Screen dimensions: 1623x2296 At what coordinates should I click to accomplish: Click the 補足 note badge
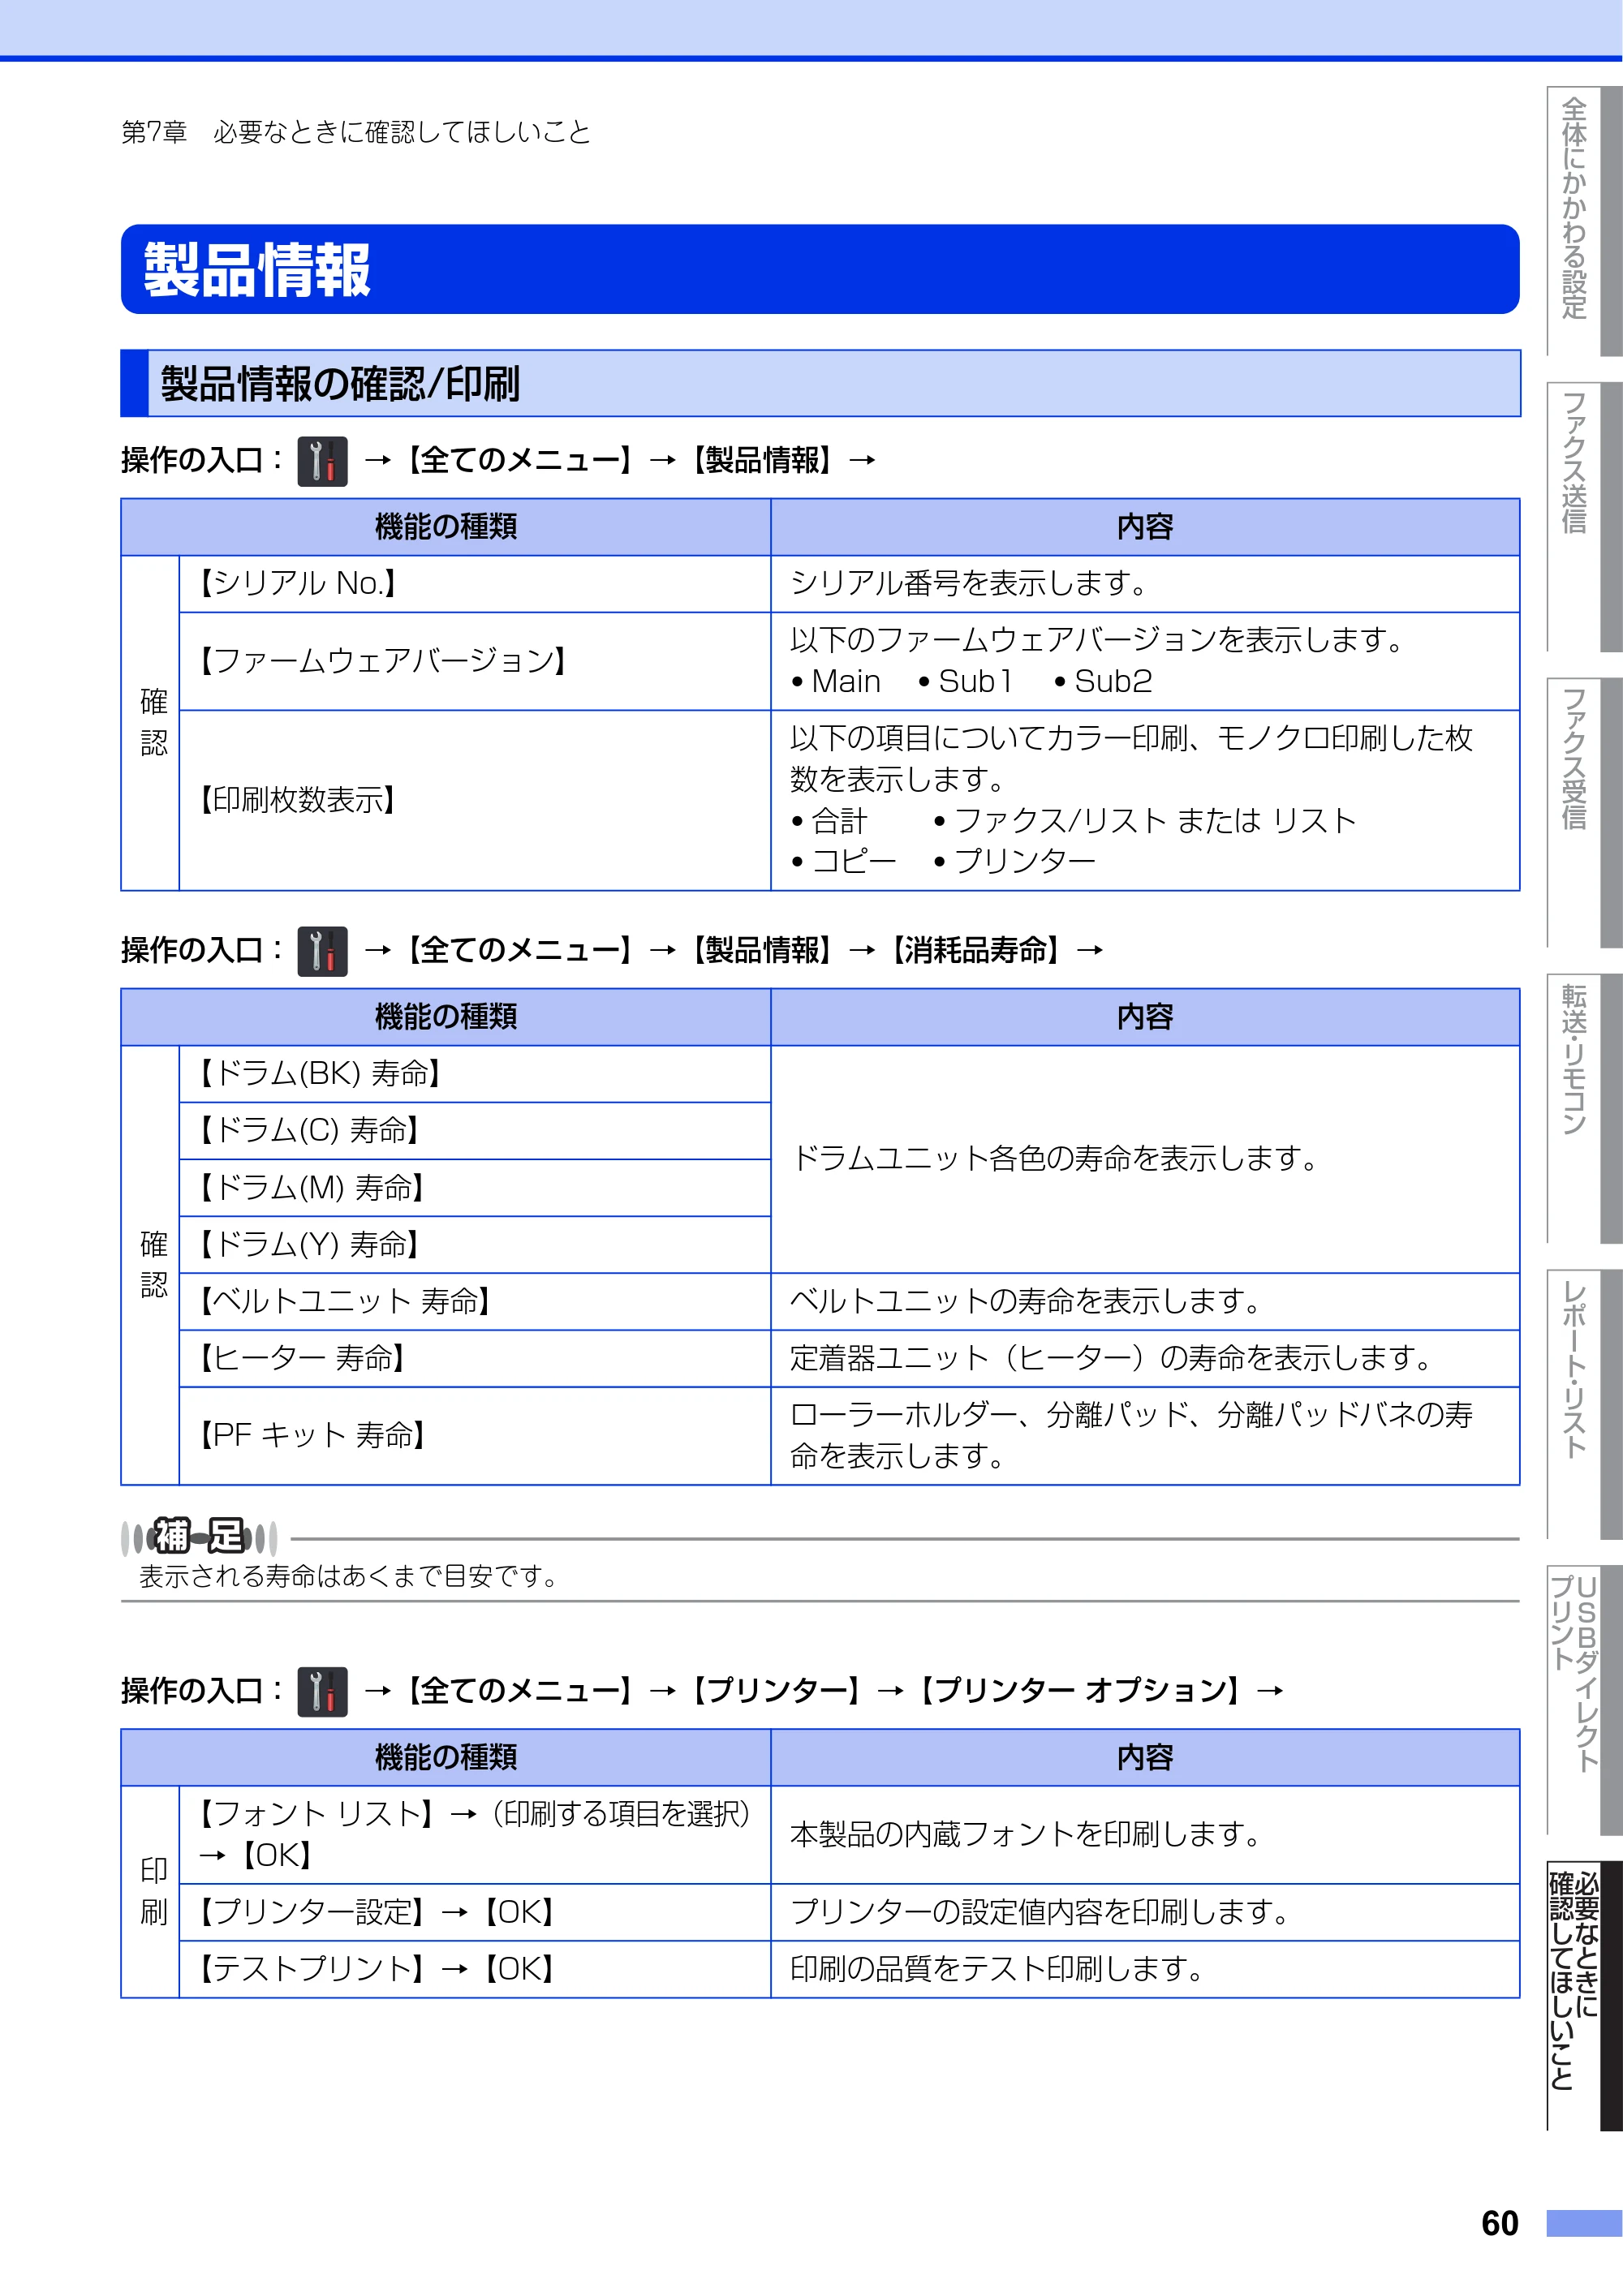point(199,1536)
